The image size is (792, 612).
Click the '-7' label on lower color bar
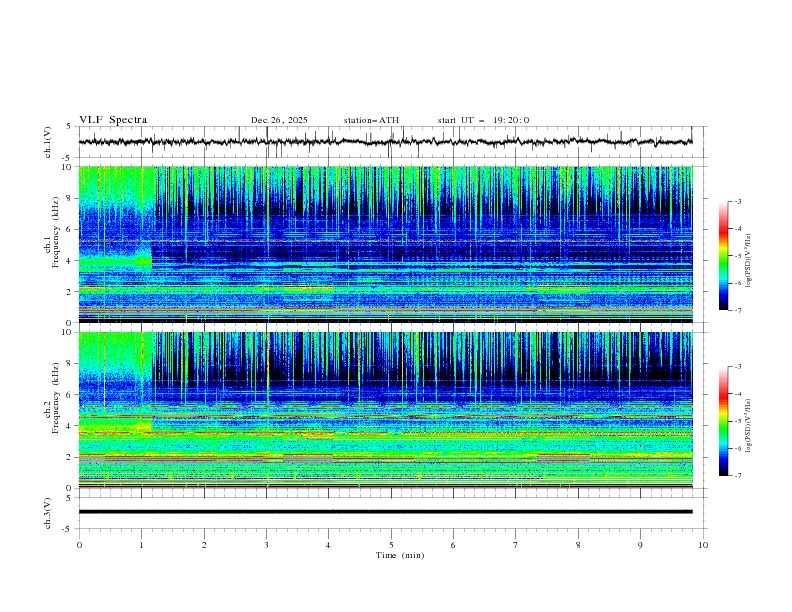[737, 476]
